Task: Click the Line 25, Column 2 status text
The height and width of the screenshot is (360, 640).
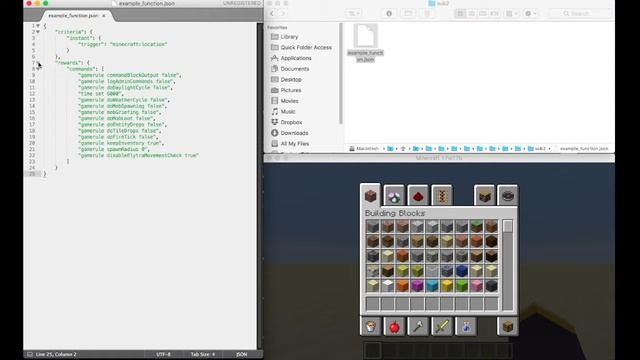Action: click(56, 354)
